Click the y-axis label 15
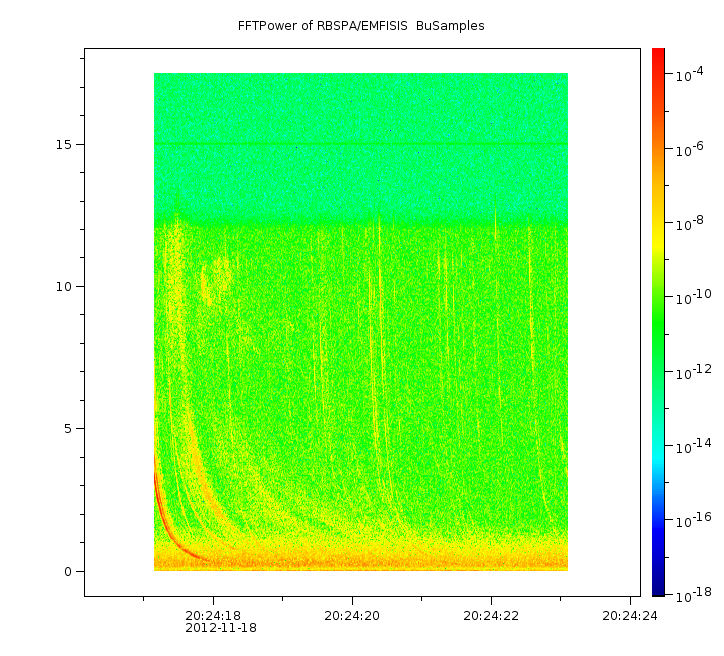Viewport: 724px width, 656px height. [x=64, y=144]
